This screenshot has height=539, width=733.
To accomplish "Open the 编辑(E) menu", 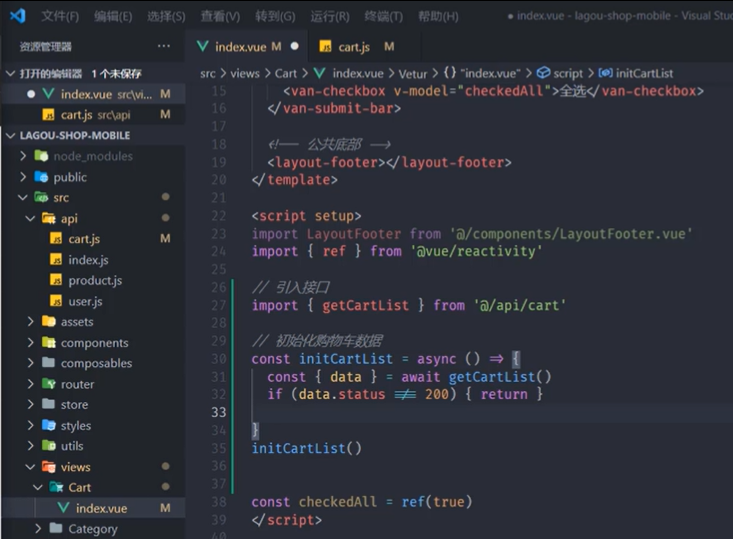I will pyautogui.click(x=113, y=16).
